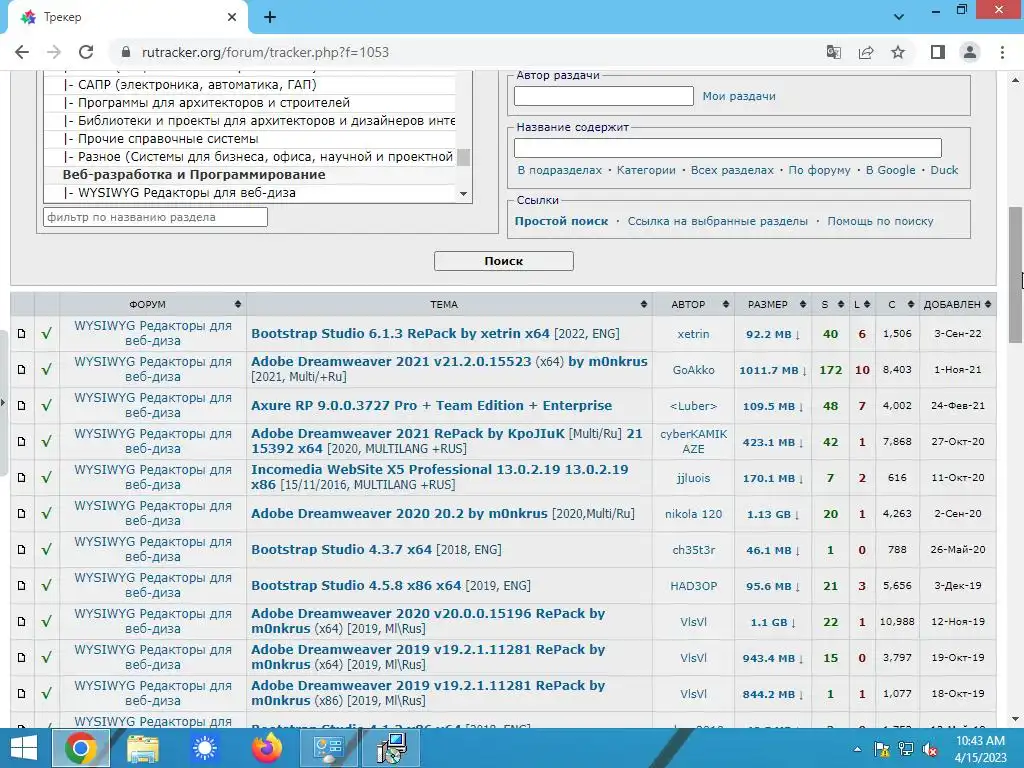The image size is (1024, 768).
Task: Select the Трекер browser tab
Action: (x=127, y=18)
